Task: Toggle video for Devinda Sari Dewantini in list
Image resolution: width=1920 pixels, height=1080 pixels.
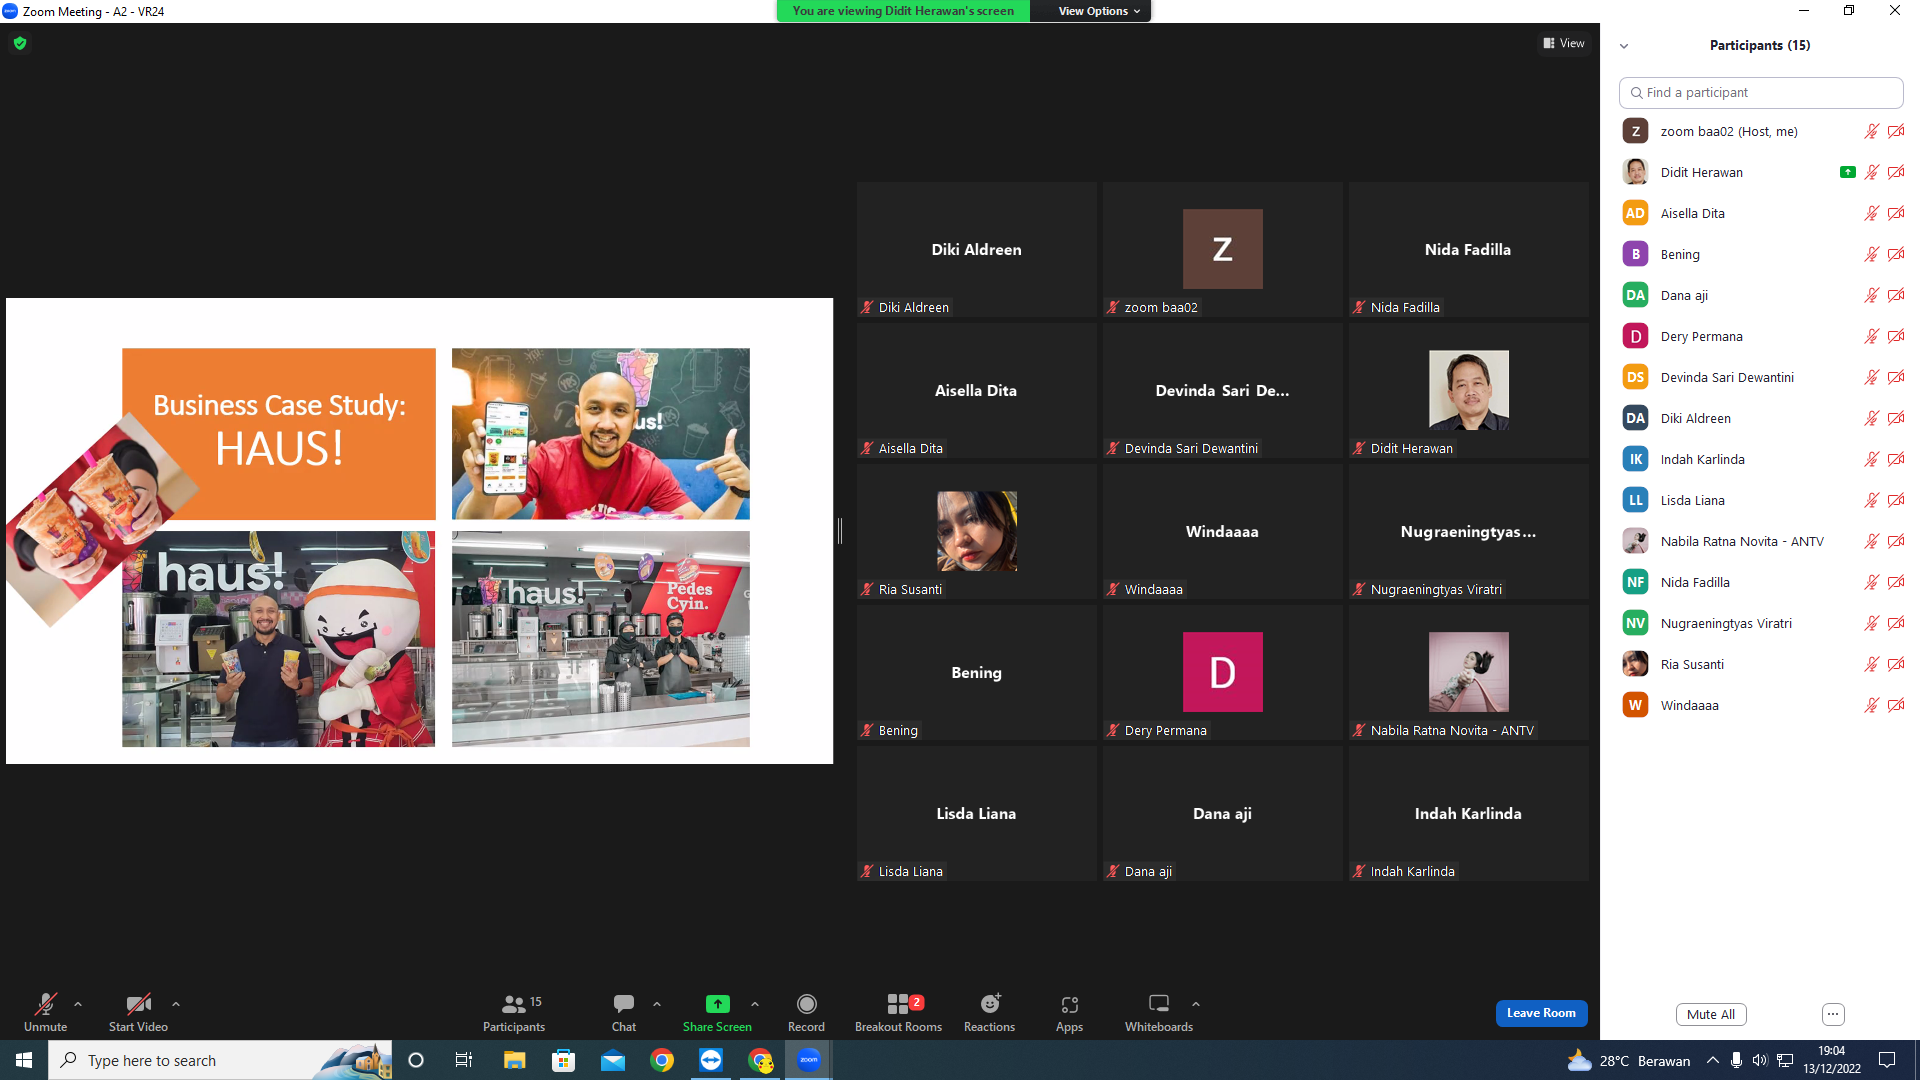Action: point(1896,377)
